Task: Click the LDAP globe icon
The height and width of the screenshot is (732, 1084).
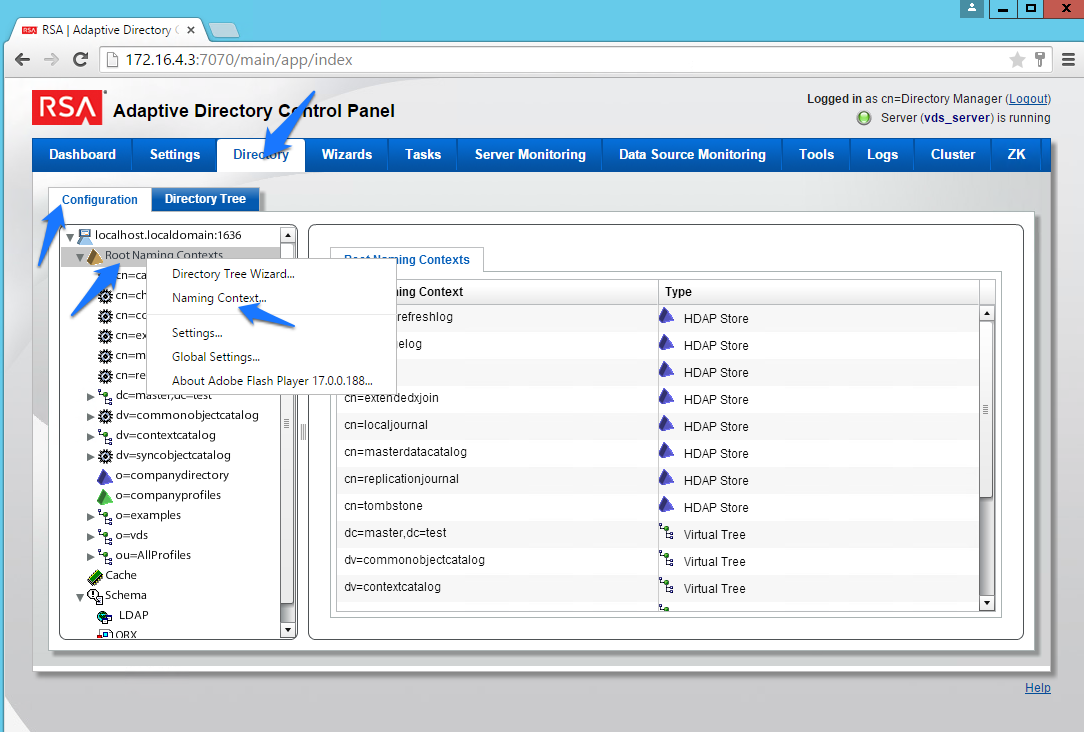Action: pos(105,617)
